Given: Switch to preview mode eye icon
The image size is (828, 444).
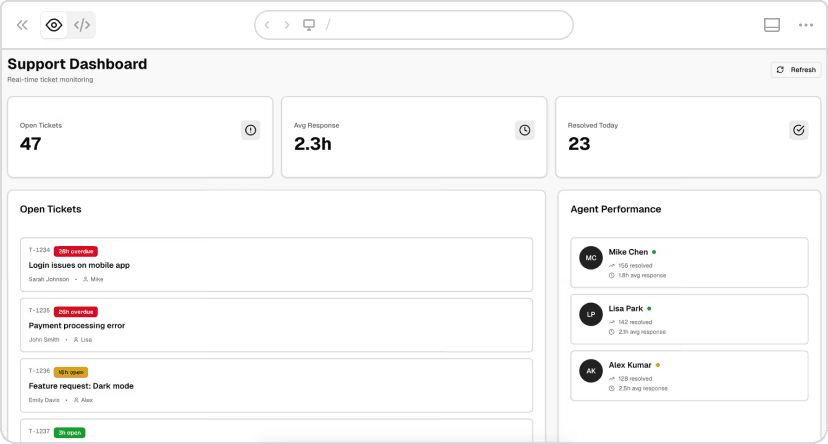Looking at the screenshot, I should click(54, 25).
